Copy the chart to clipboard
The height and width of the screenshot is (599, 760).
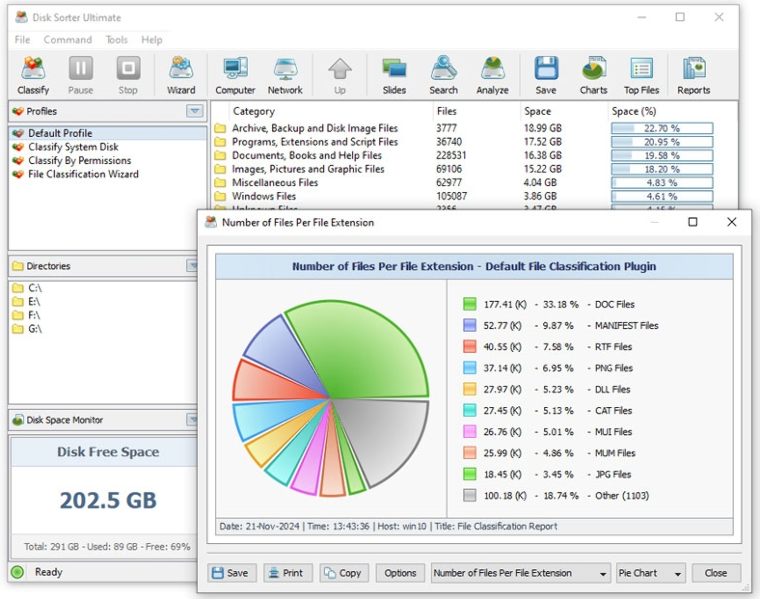344,573
